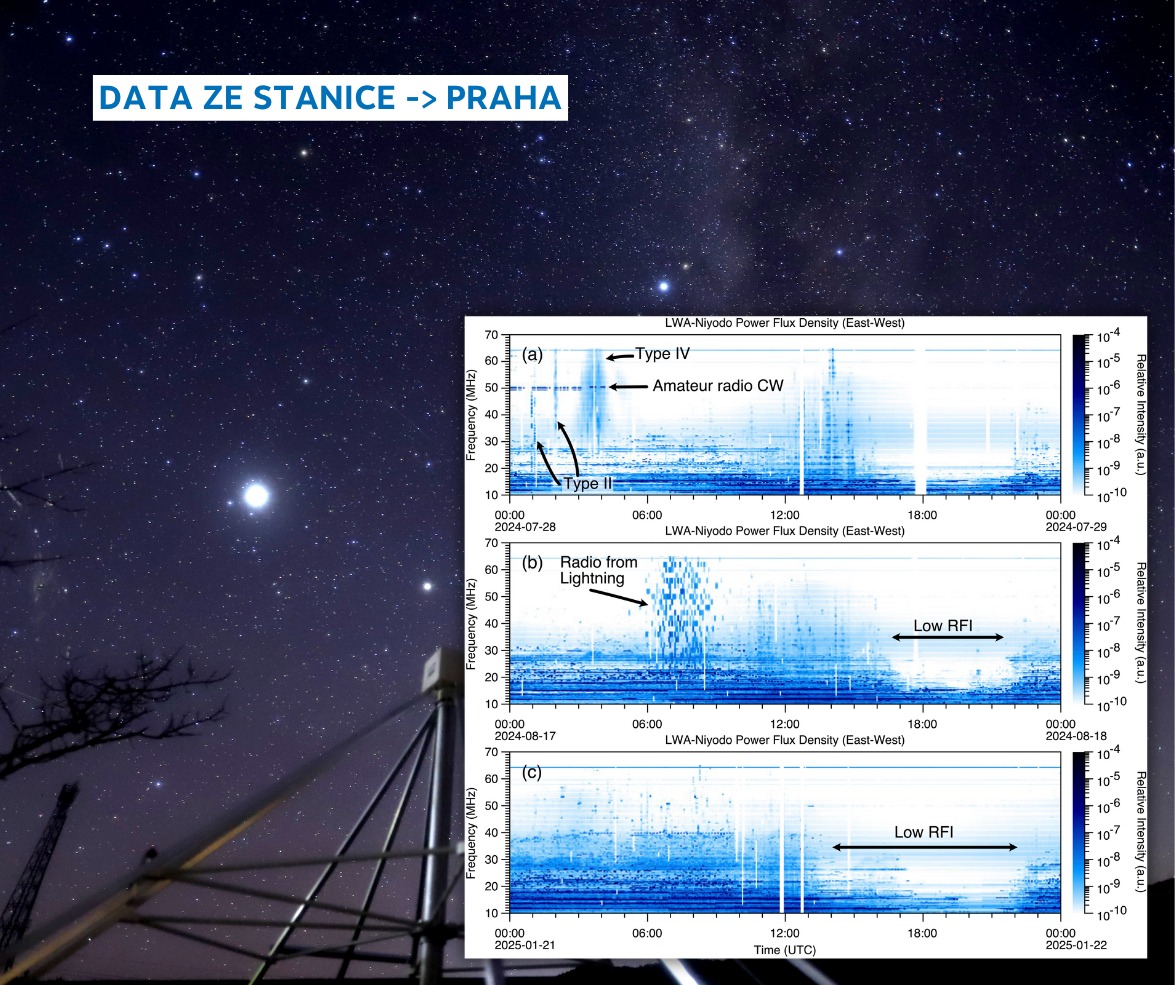
Task: Click the "DATA ZE STANICE -> PRAHA" title banner
Action: pyautogui.click(x=330, y=98)
